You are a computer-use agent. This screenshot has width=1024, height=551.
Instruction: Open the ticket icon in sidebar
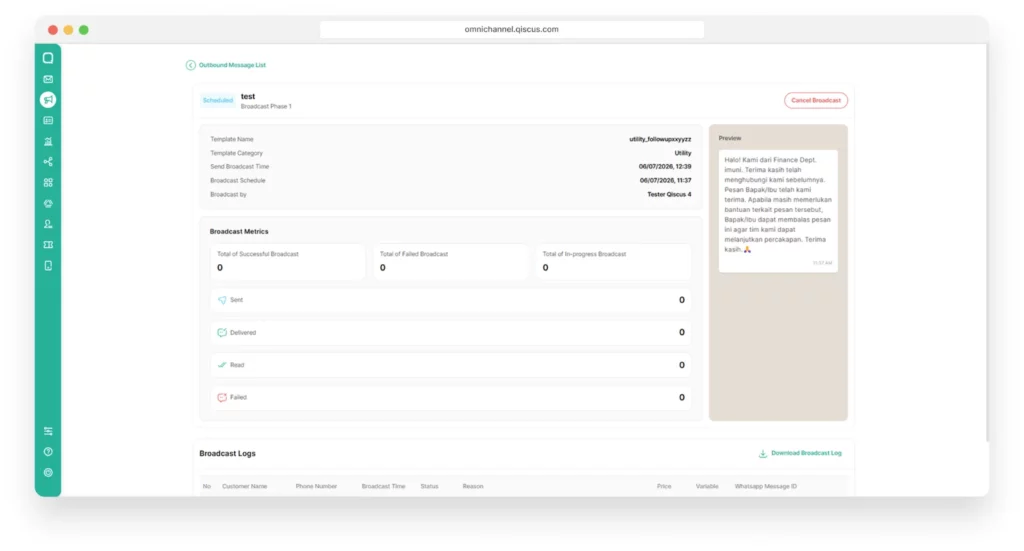[48, 245]
